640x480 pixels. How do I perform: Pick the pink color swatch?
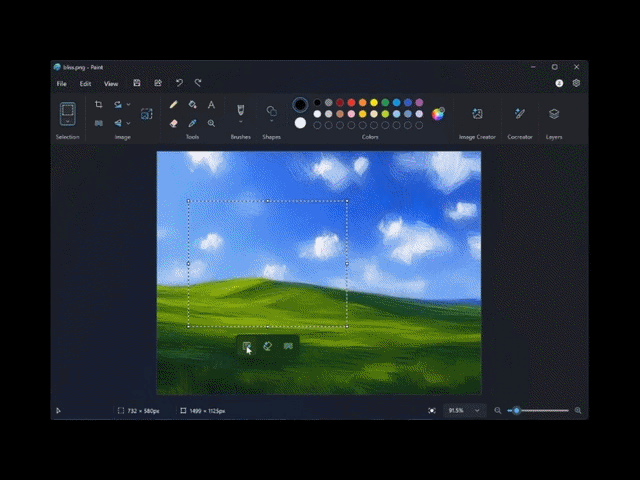pyautogui.click(x=351, y=114)
